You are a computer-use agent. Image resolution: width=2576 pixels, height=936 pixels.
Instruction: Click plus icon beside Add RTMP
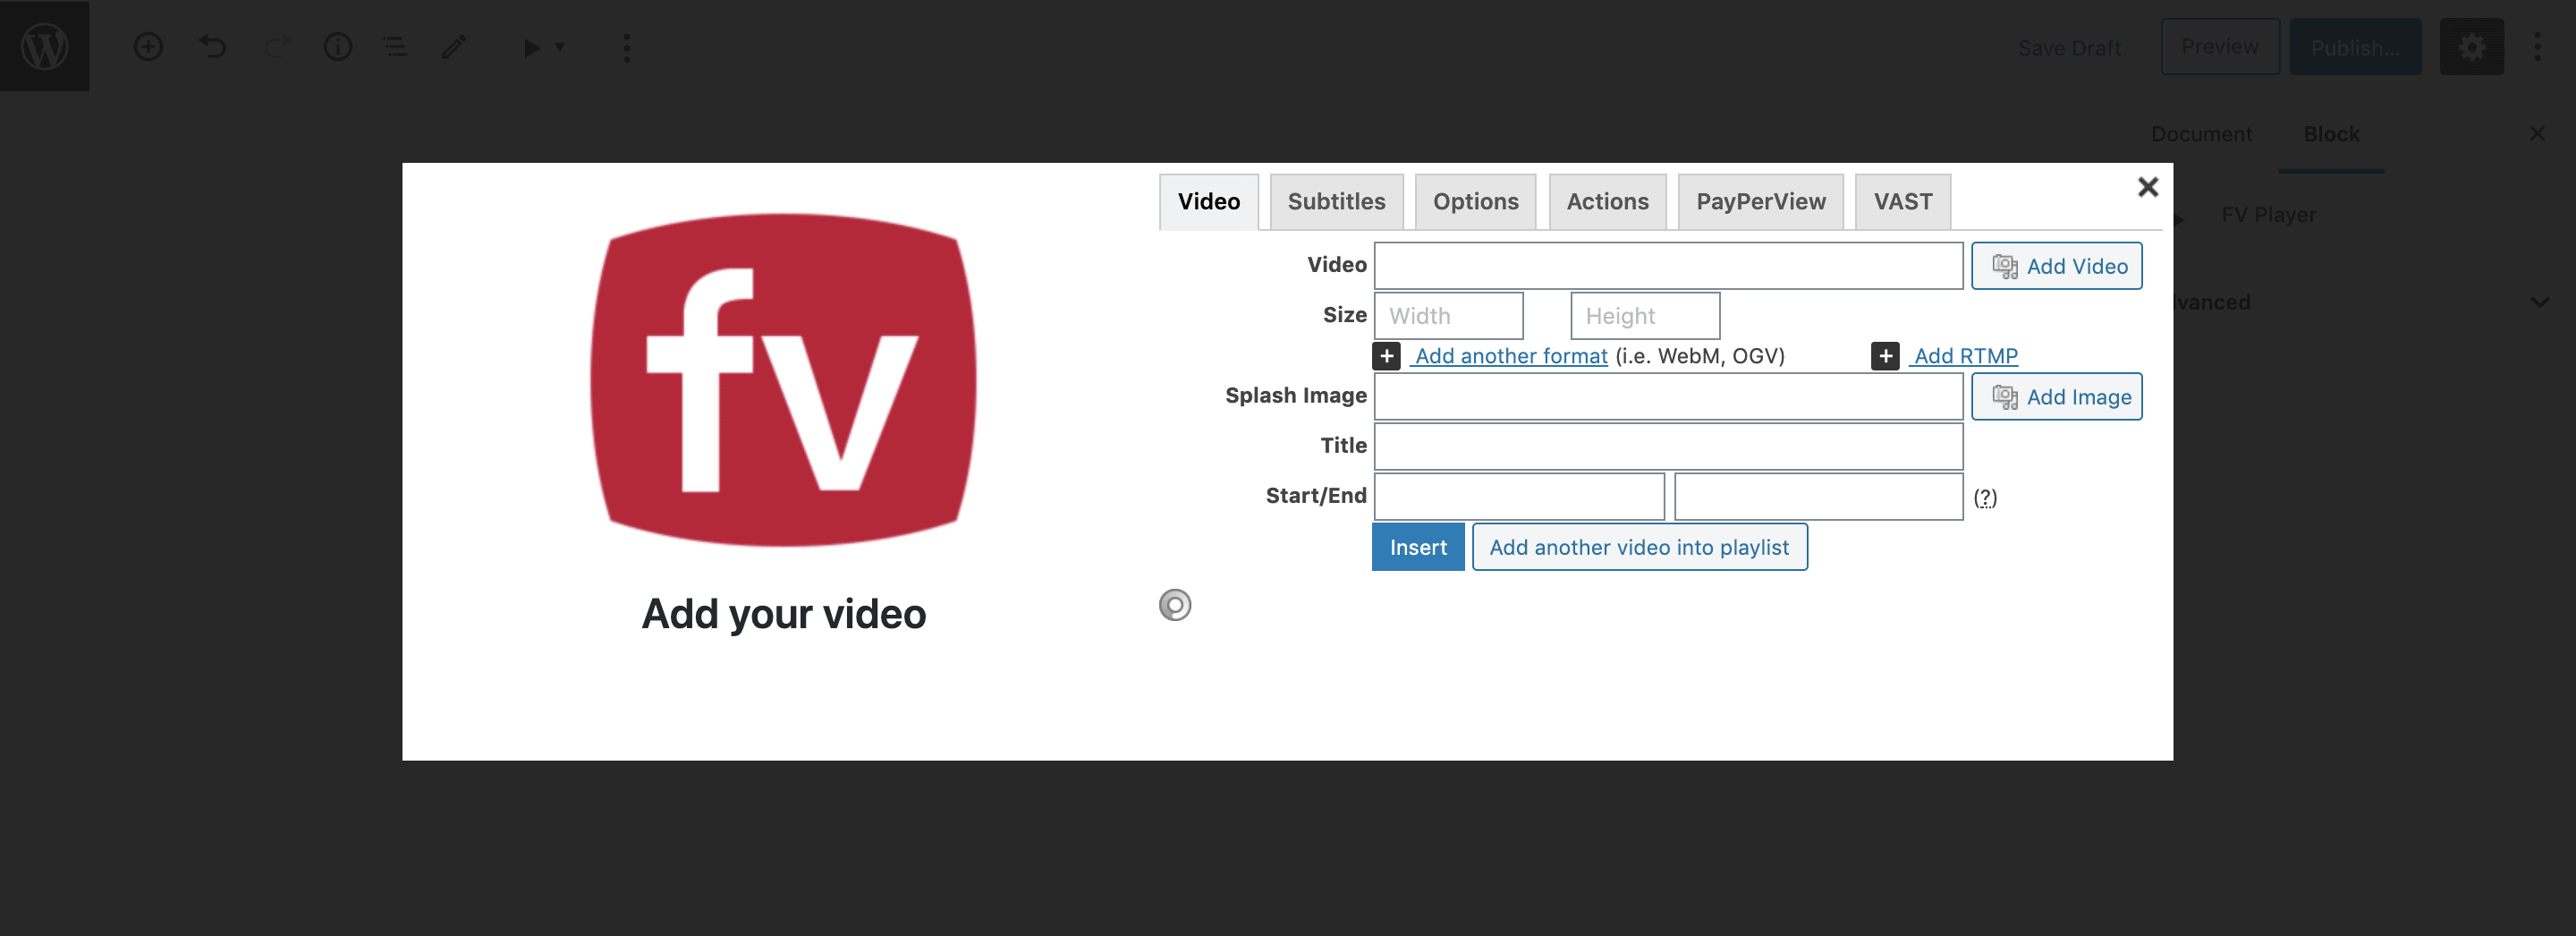point(1885,356)
